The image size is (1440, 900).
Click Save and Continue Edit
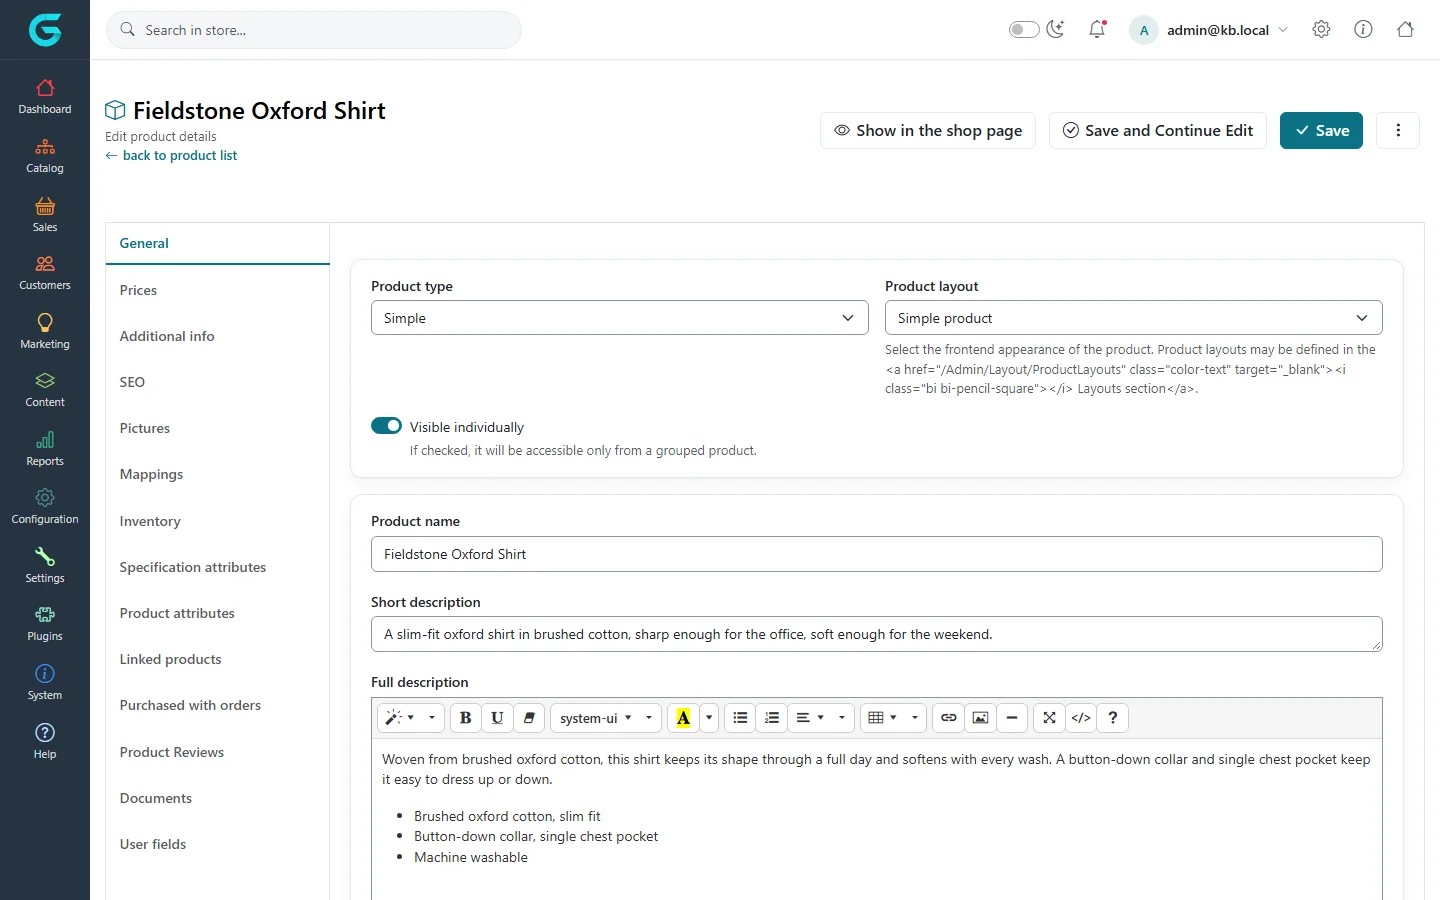pos(1158,130)
